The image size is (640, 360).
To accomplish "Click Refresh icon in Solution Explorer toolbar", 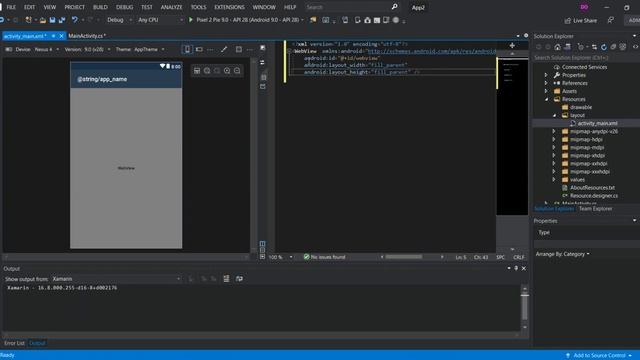I will point(604,47).
